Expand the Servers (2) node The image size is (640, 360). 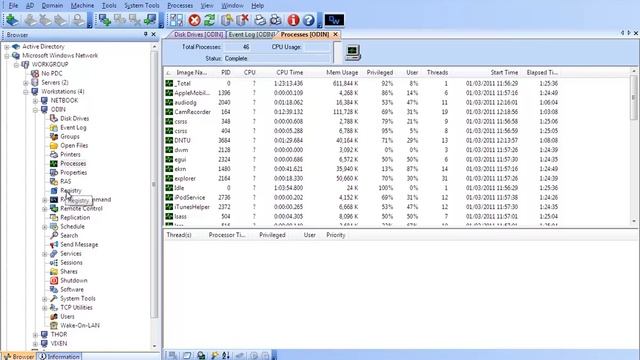tap(26, 82)
